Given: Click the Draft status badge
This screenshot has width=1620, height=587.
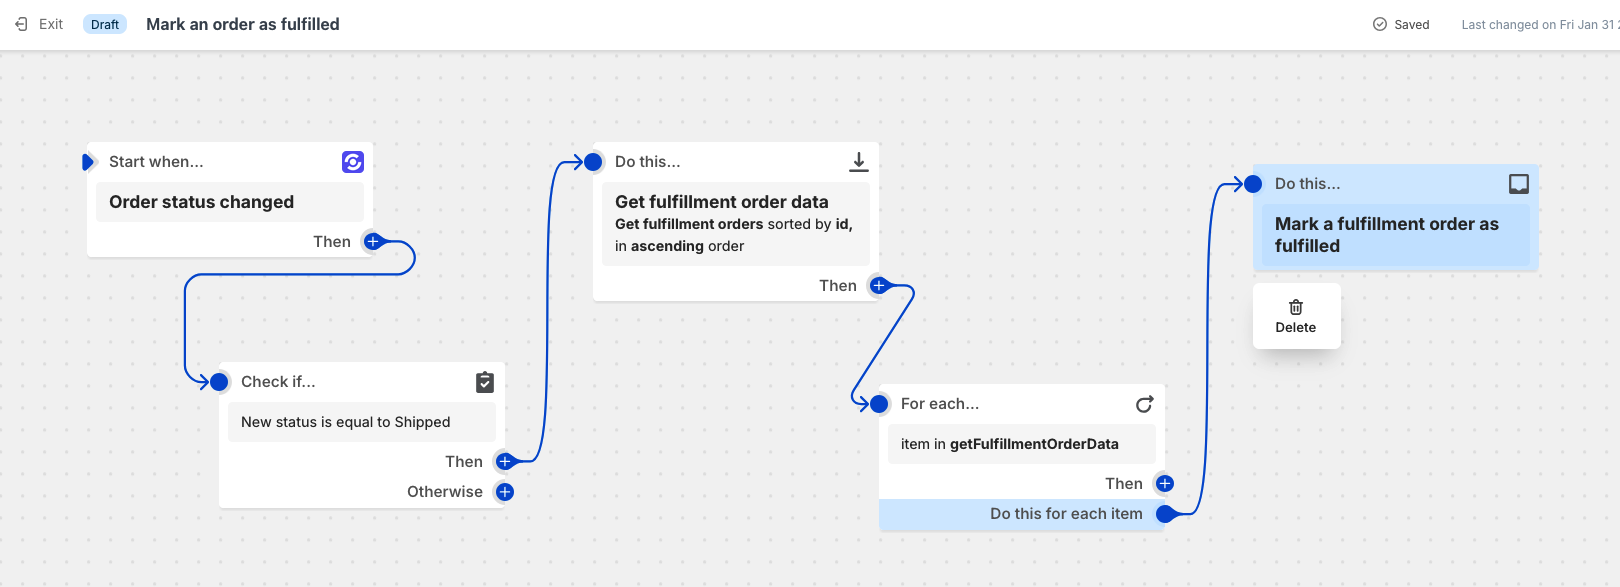Looking at the screenshot, I should coord(105,24).
